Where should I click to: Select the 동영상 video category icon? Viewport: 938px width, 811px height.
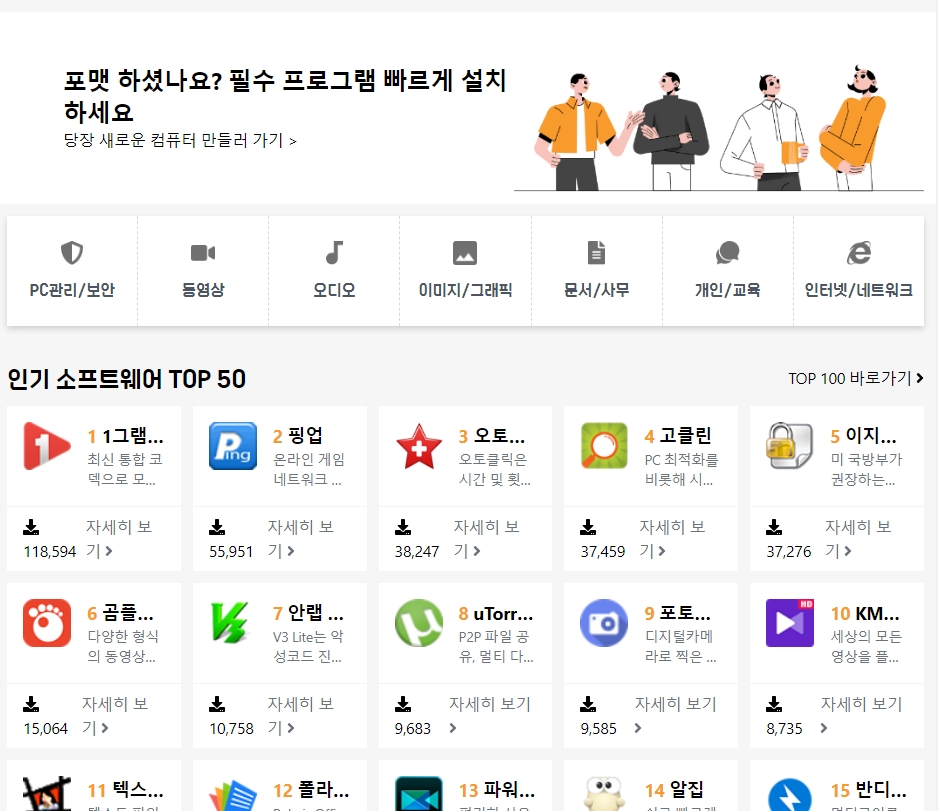(x=202, y=253)
